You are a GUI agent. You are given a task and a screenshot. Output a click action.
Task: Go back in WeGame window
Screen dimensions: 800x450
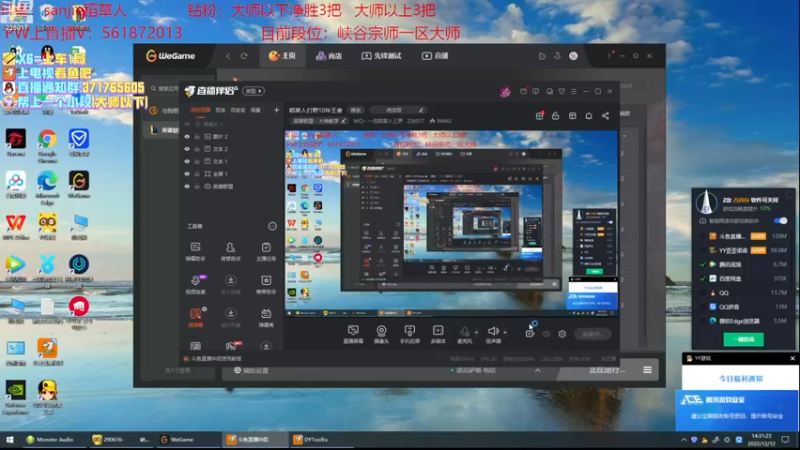(x=228, y=56)
